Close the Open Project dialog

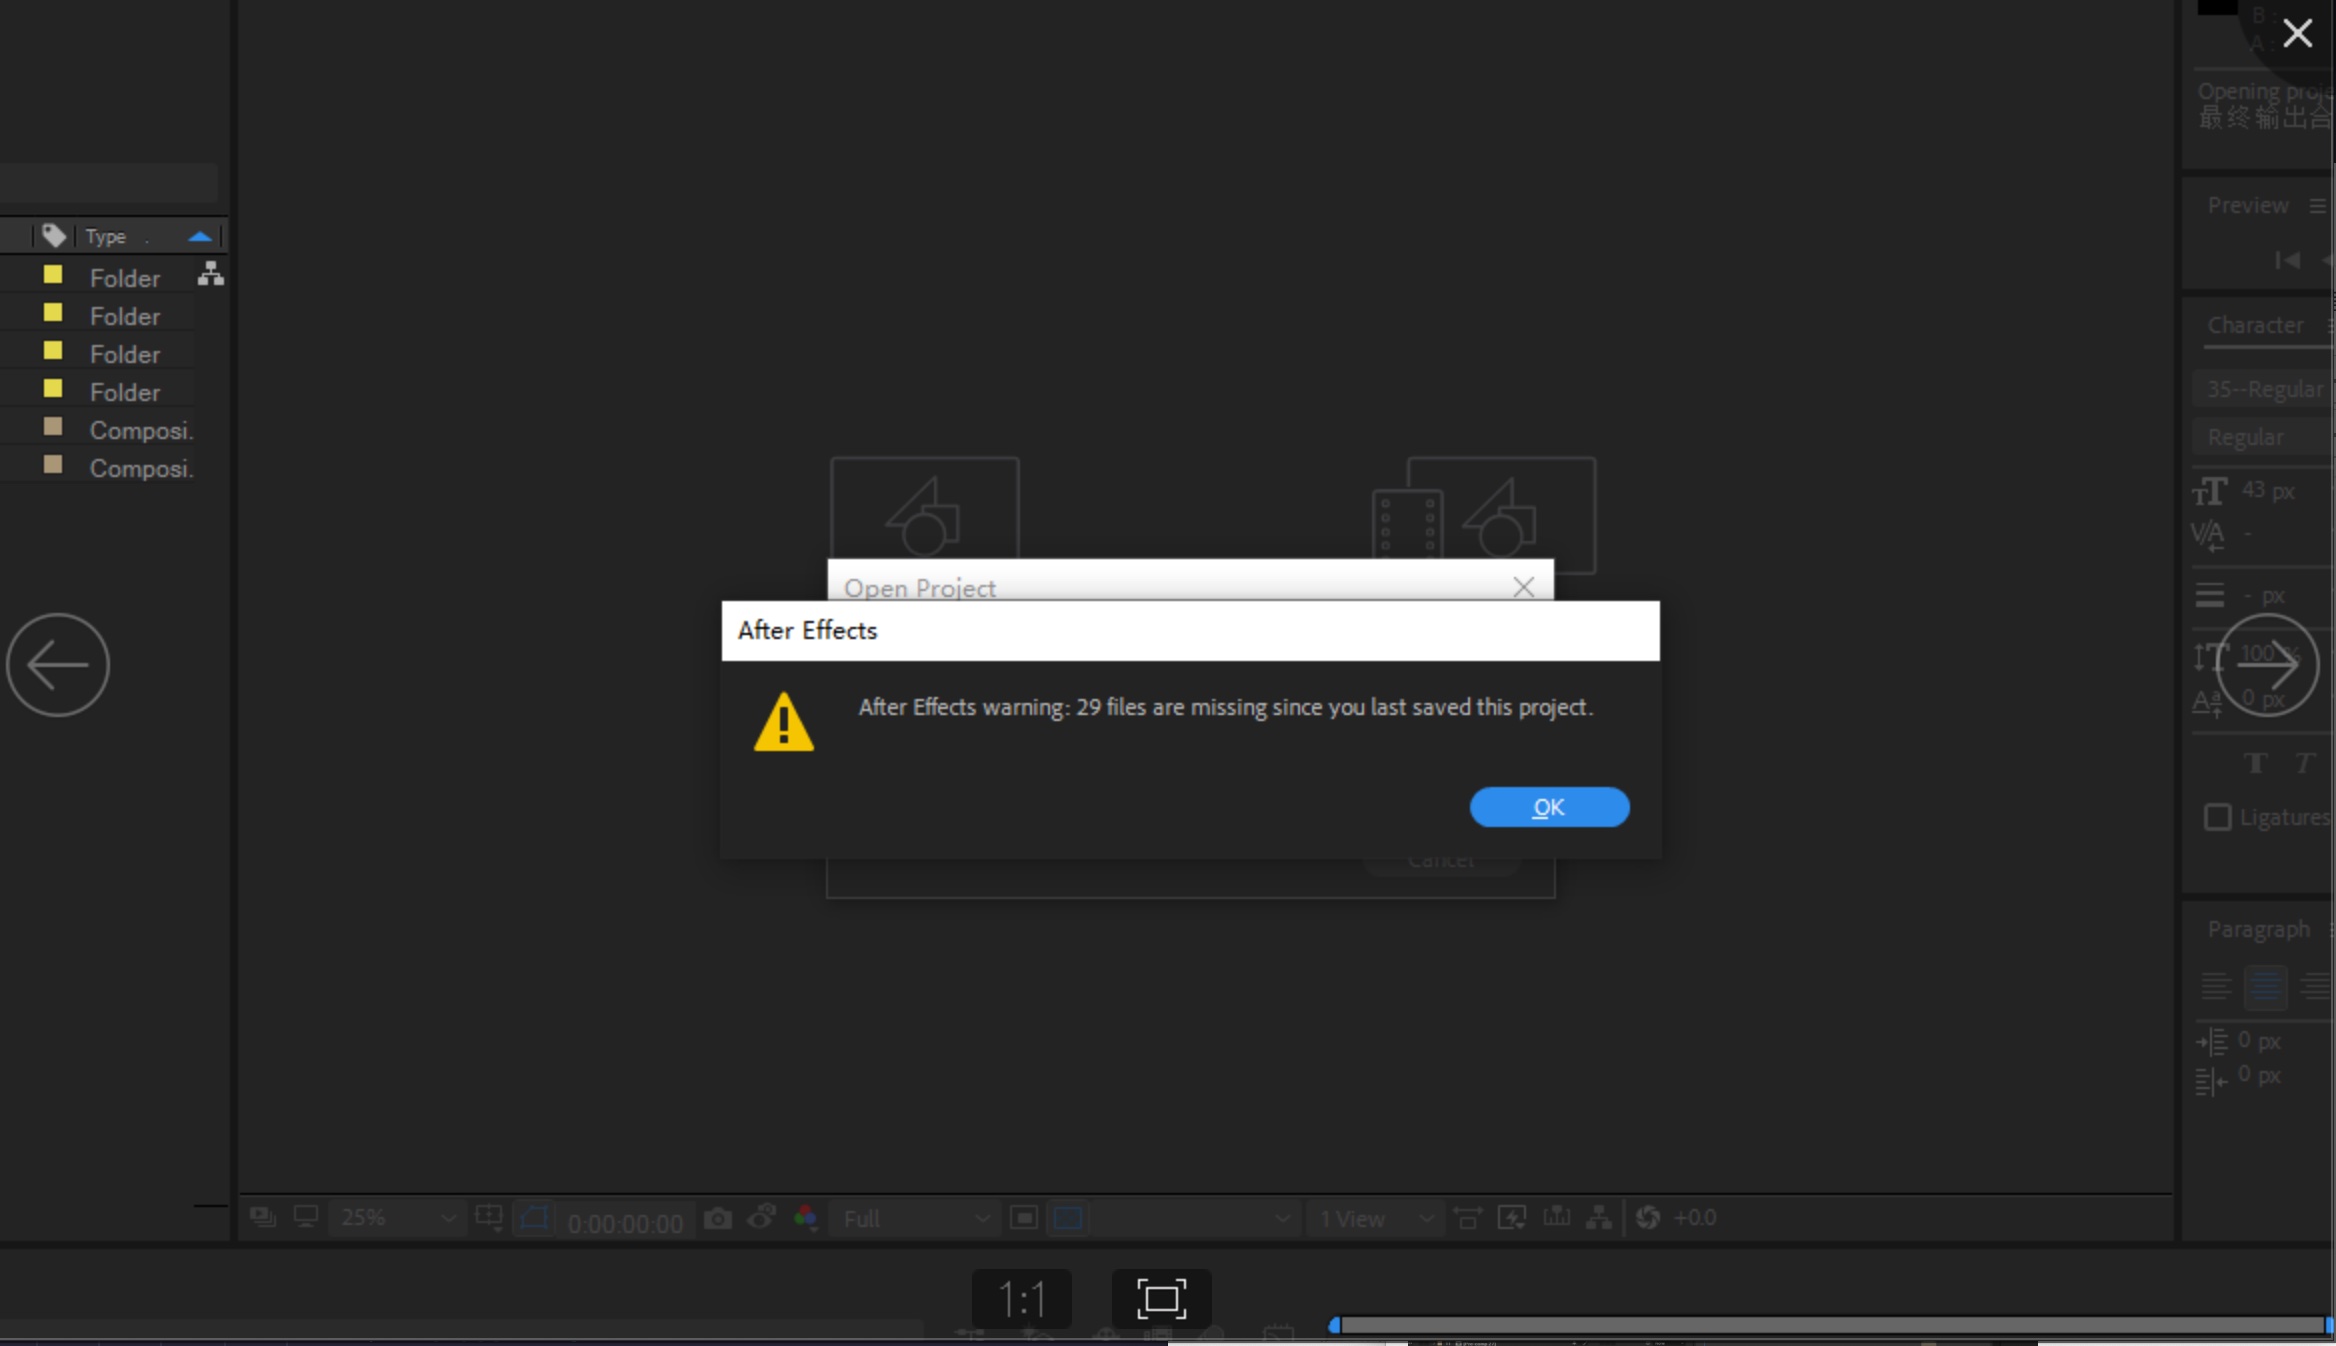click(1523, 587)
